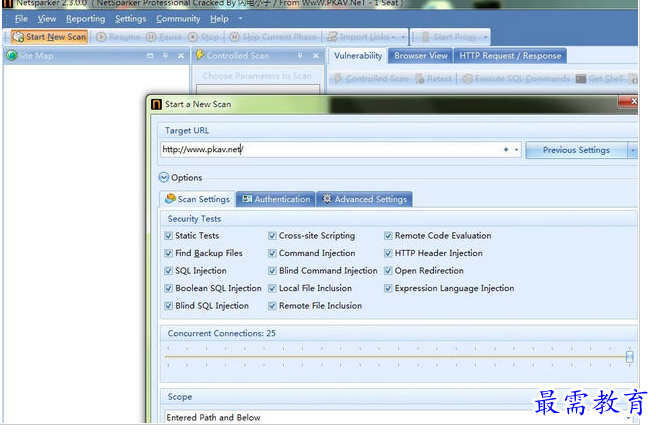This screenshot has width=656, height=434.
Task: Click Skip Current Phase in toolbar
Action: 273,37
